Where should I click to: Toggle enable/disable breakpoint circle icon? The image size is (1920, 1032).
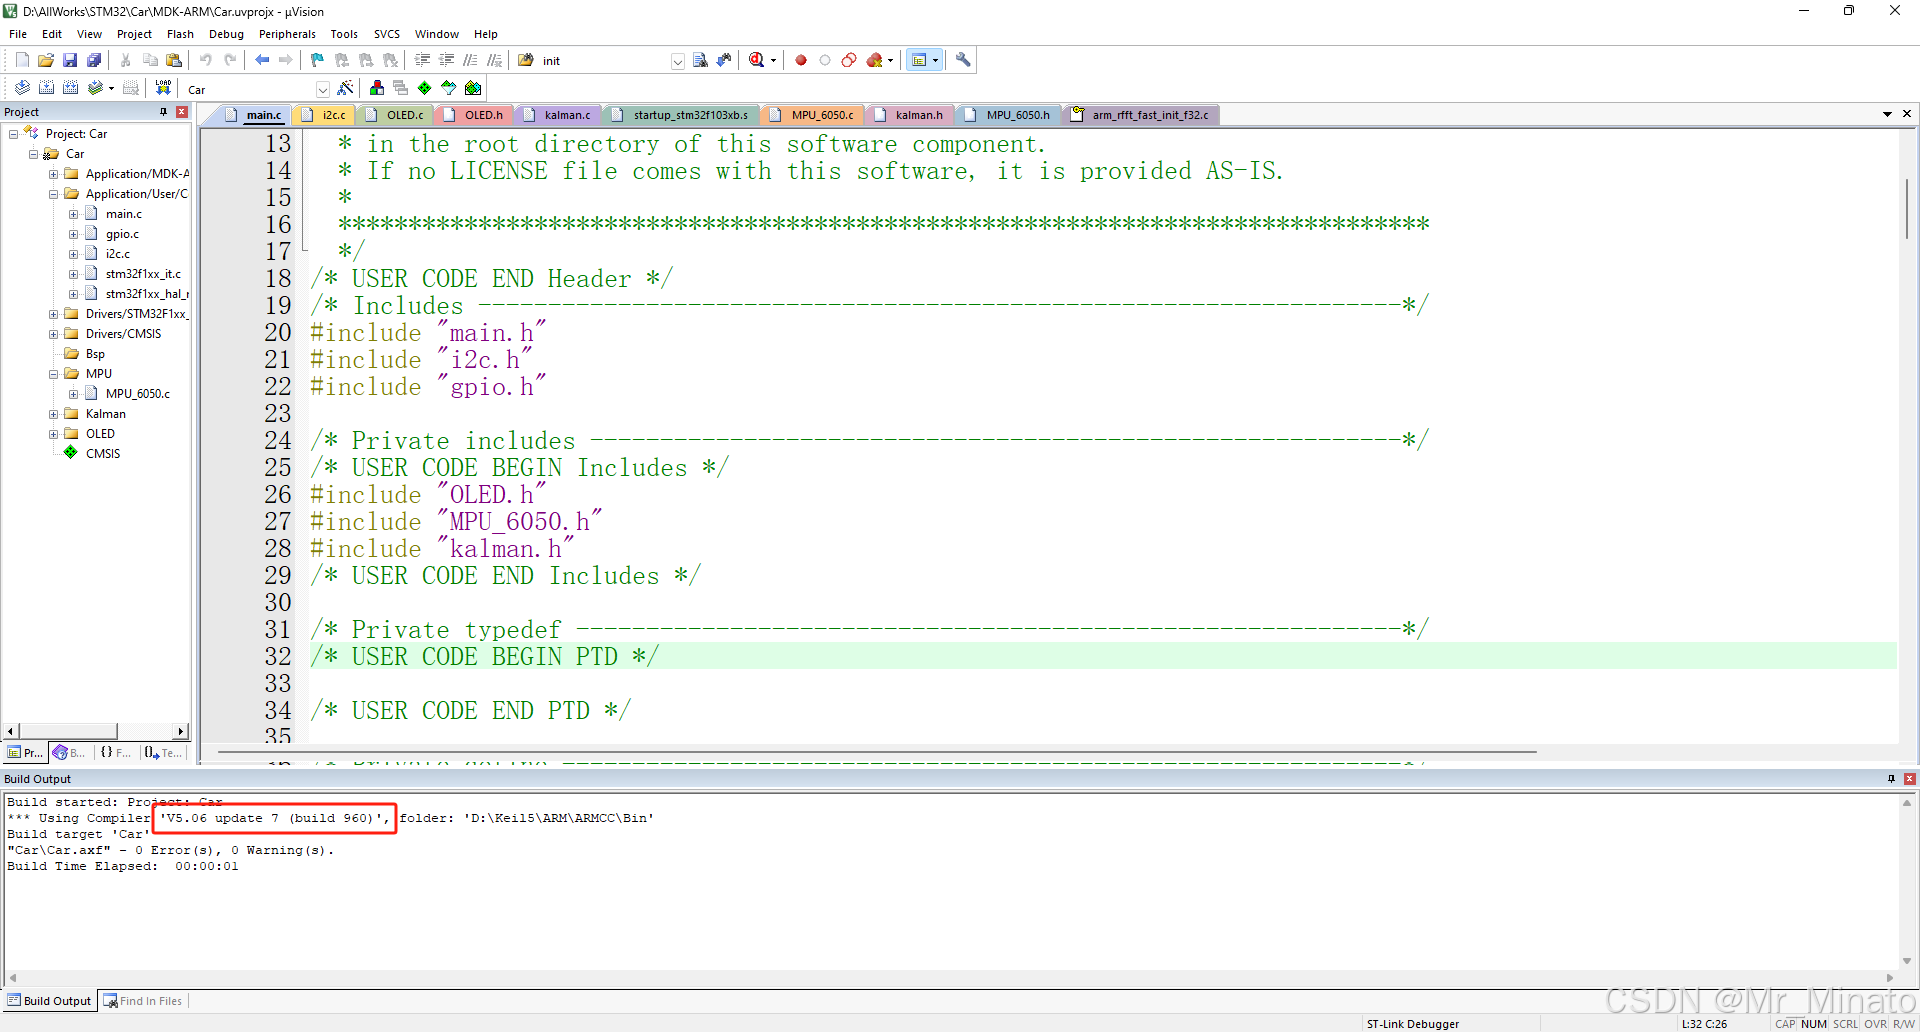pos(825,60)
